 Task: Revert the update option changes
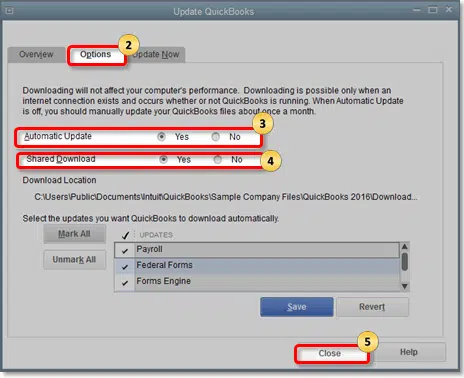point(372,307)
